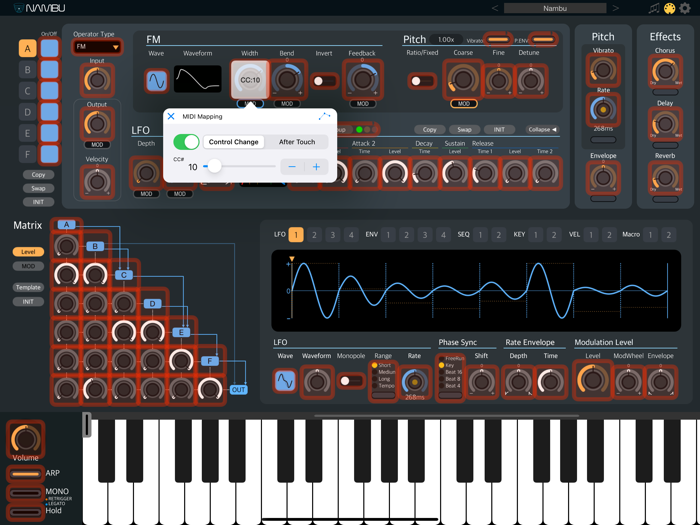The height and width of the screenshot is (525, 700).
Task: Select Matrix Level button
Action: click(28, 252)
